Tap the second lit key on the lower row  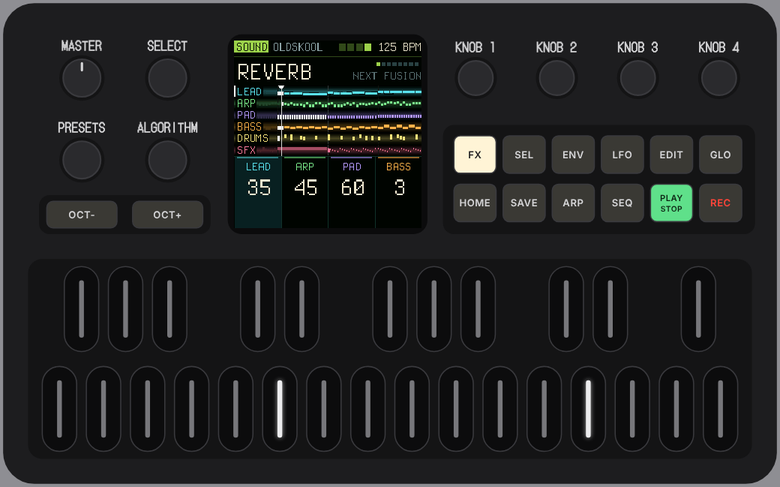pos(588,409)
